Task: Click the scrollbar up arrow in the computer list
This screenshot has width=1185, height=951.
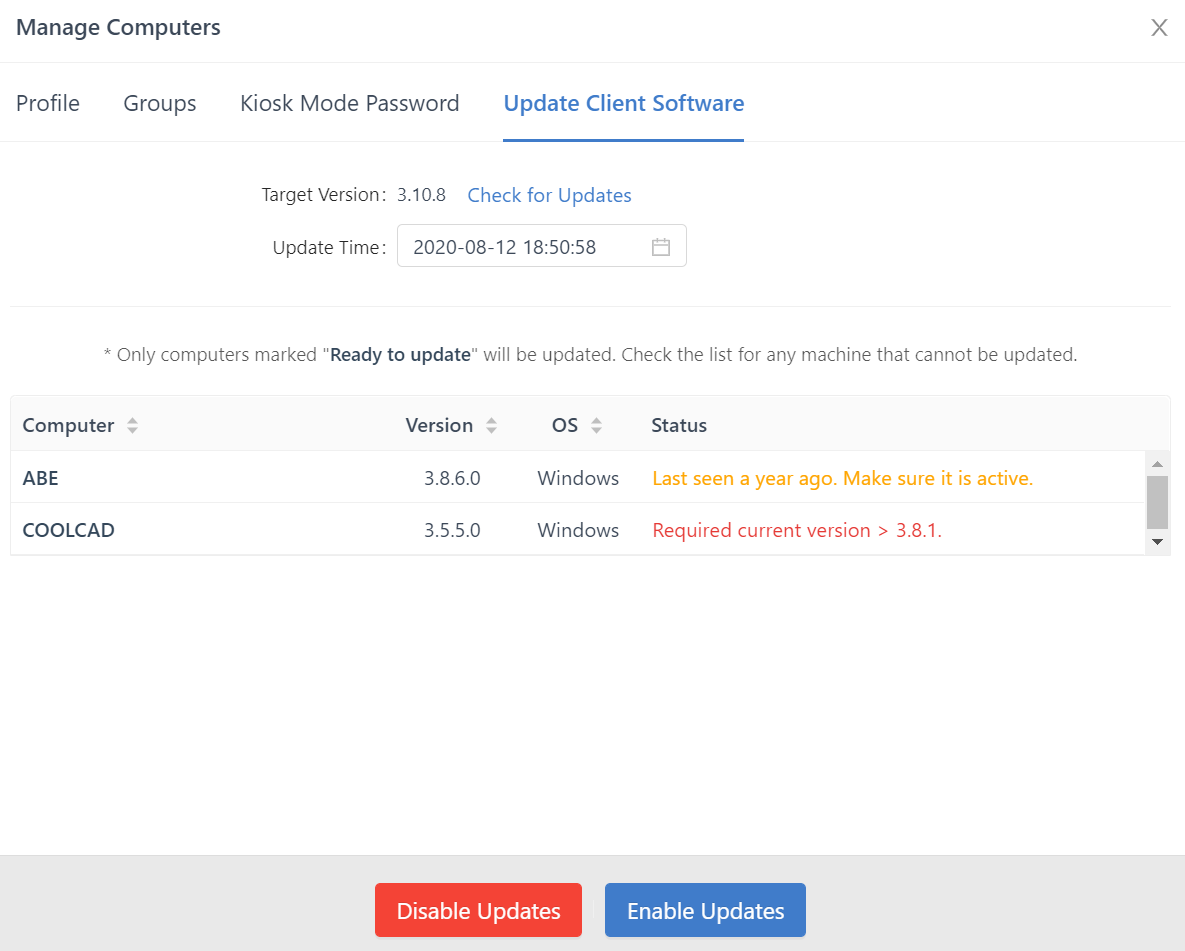Action: (x=1158, y=462)
